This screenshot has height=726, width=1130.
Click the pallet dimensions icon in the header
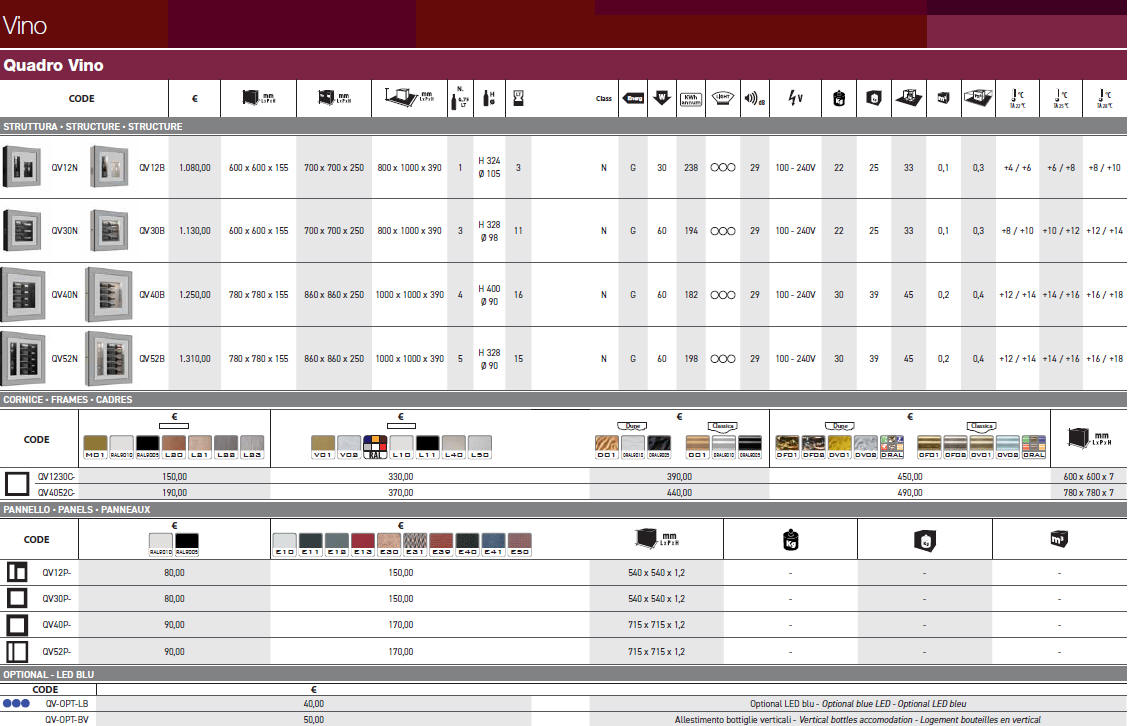[409, 97]
